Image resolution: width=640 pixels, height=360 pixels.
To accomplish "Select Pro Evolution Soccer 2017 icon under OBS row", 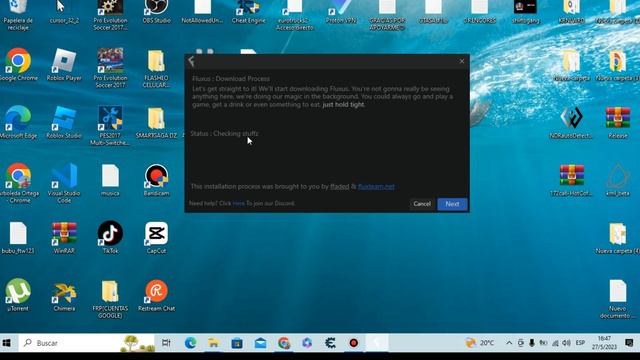I will 110,68.
